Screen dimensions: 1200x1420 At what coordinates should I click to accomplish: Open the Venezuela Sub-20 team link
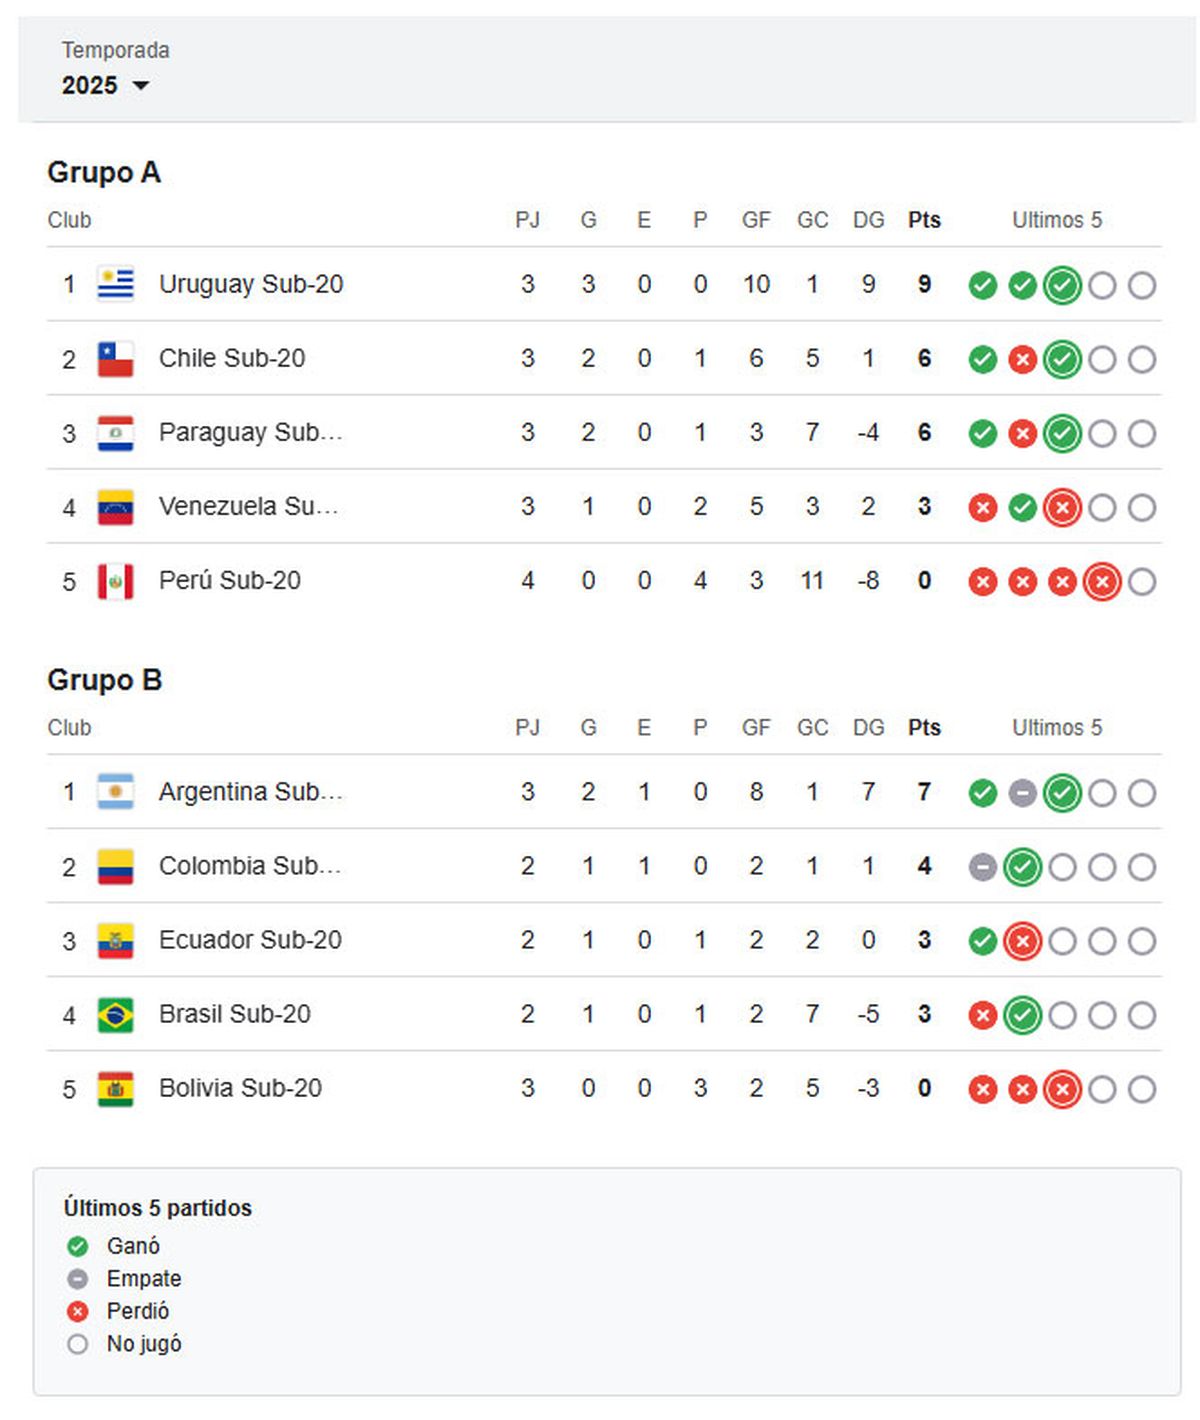pos(248,506)
